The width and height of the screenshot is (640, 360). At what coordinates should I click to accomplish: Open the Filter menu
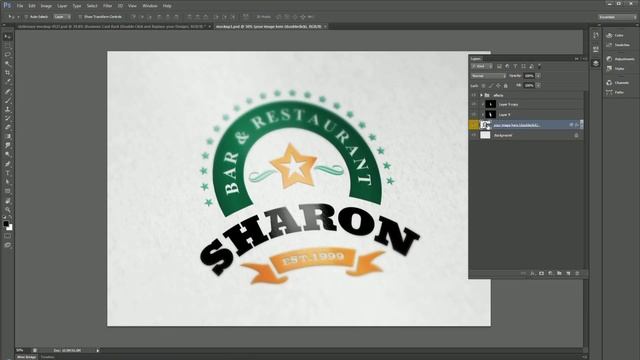(x=107, y=6)
